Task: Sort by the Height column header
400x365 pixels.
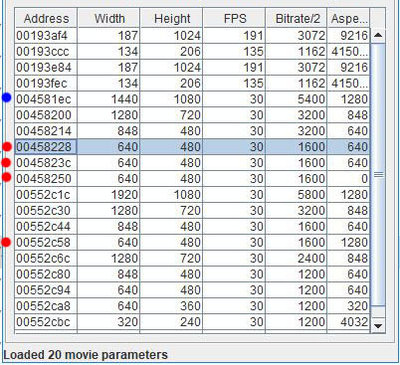Action: [x=172, y=18]
